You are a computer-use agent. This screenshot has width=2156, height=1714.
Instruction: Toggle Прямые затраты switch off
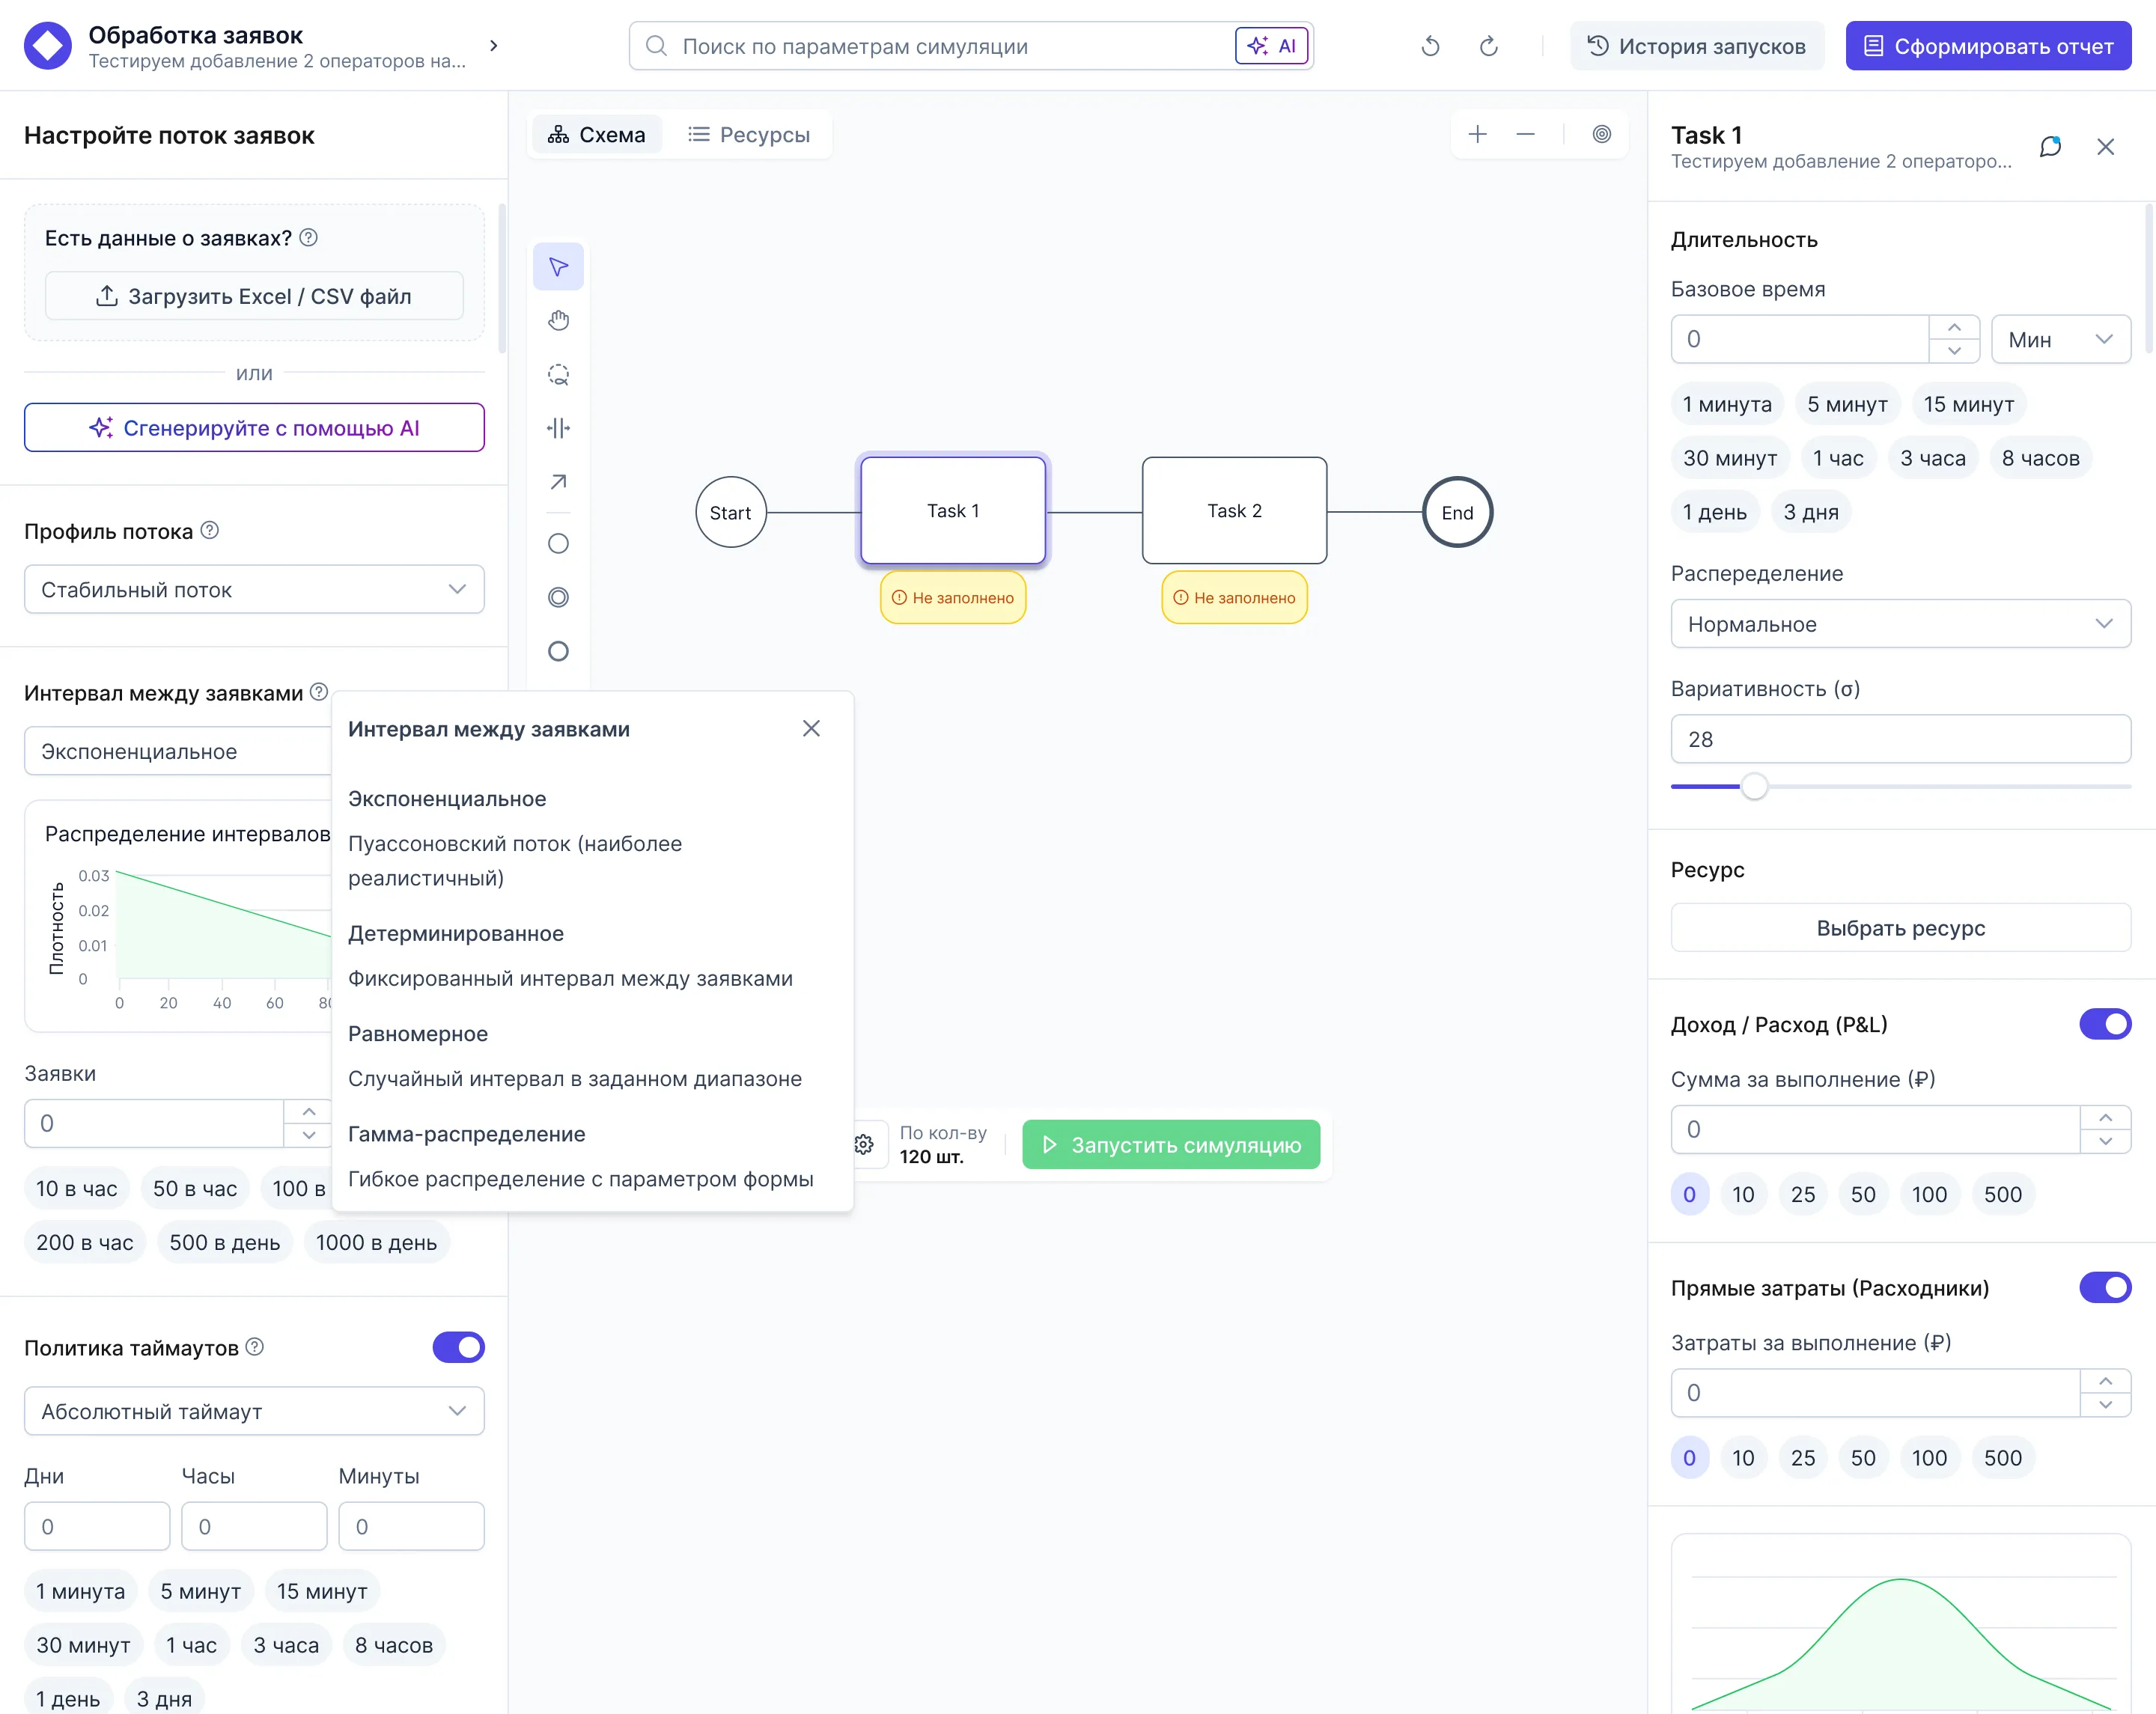pyautogui.click(x=2104, y=1288)
